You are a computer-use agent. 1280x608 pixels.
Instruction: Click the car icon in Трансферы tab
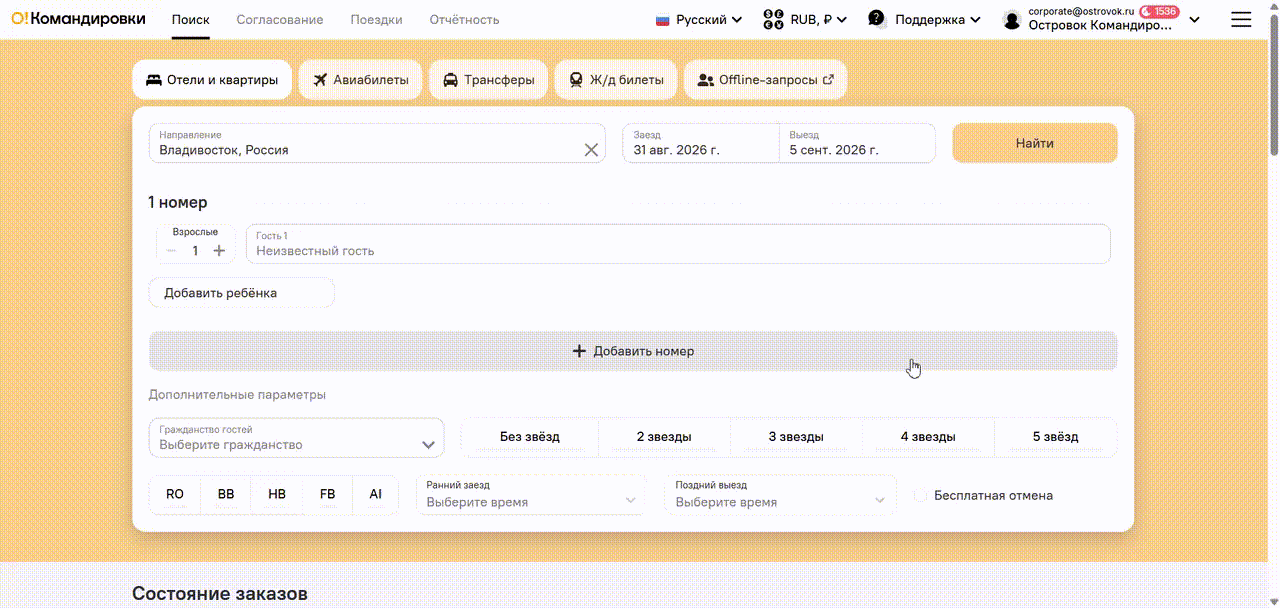[451, 80]
